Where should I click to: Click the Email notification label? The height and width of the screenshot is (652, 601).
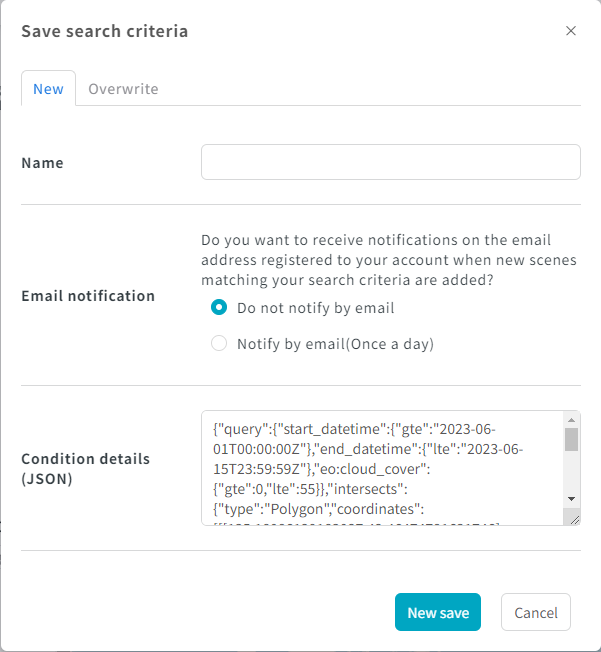pos(88,296)
